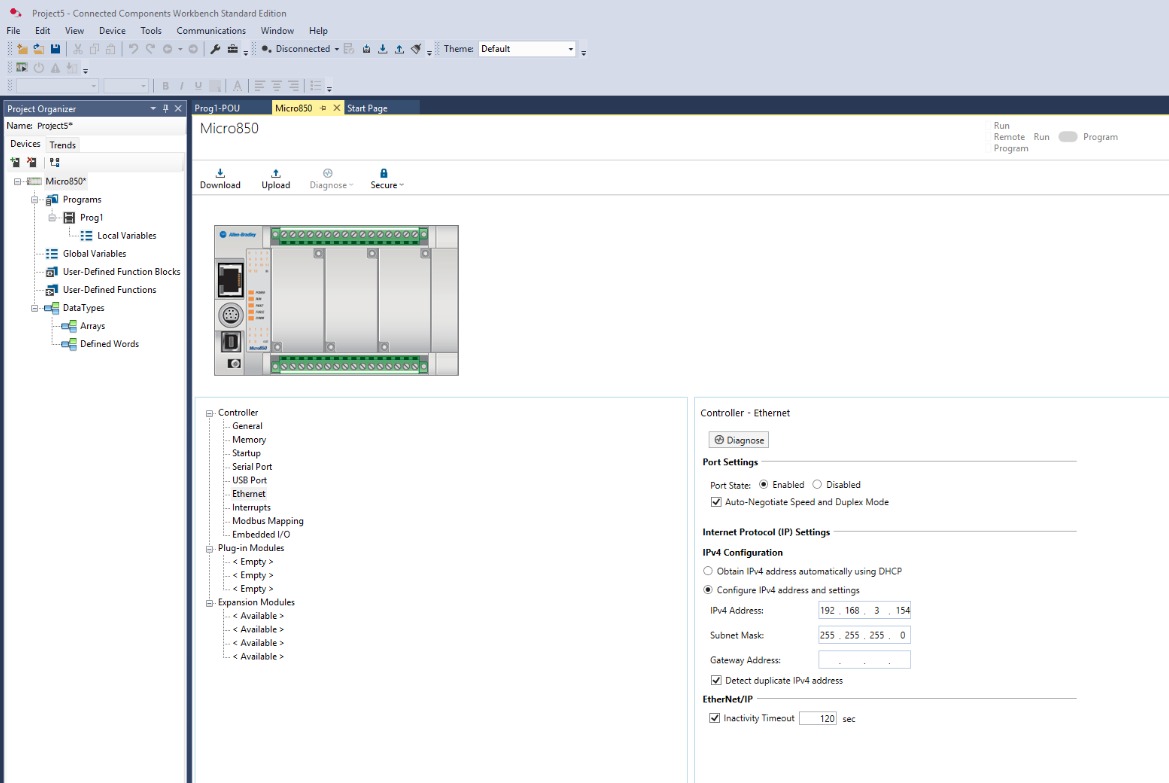Uncheck Detect duplicate IPv4 address
The image size is (1169, 783).
click(x=715, y=680)
